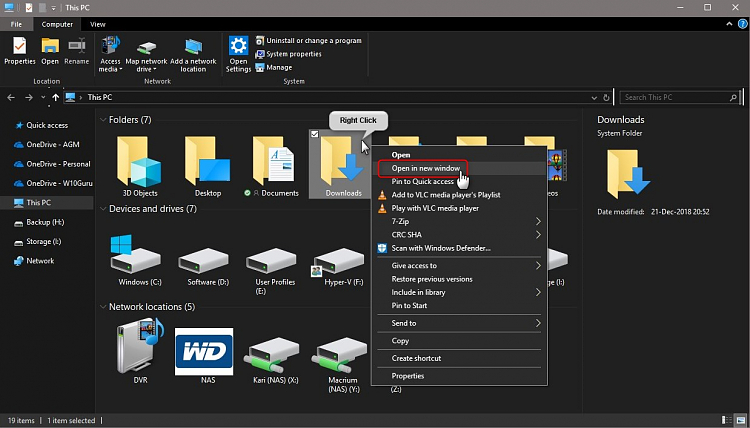Open the recent locations dropdown arrow
This screenshot has height=428, width=750.
43,98
